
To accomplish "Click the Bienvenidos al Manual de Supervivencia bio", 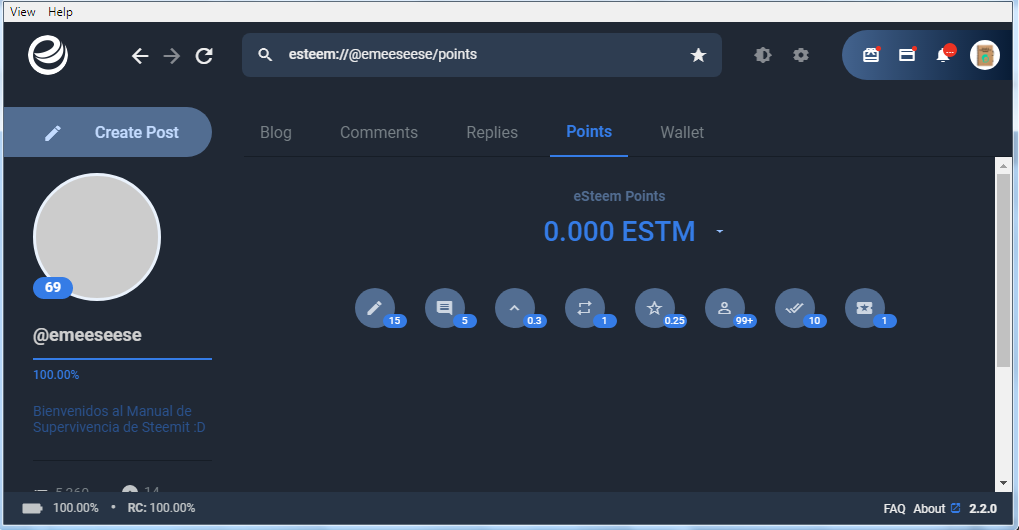I will coord(119,419).
